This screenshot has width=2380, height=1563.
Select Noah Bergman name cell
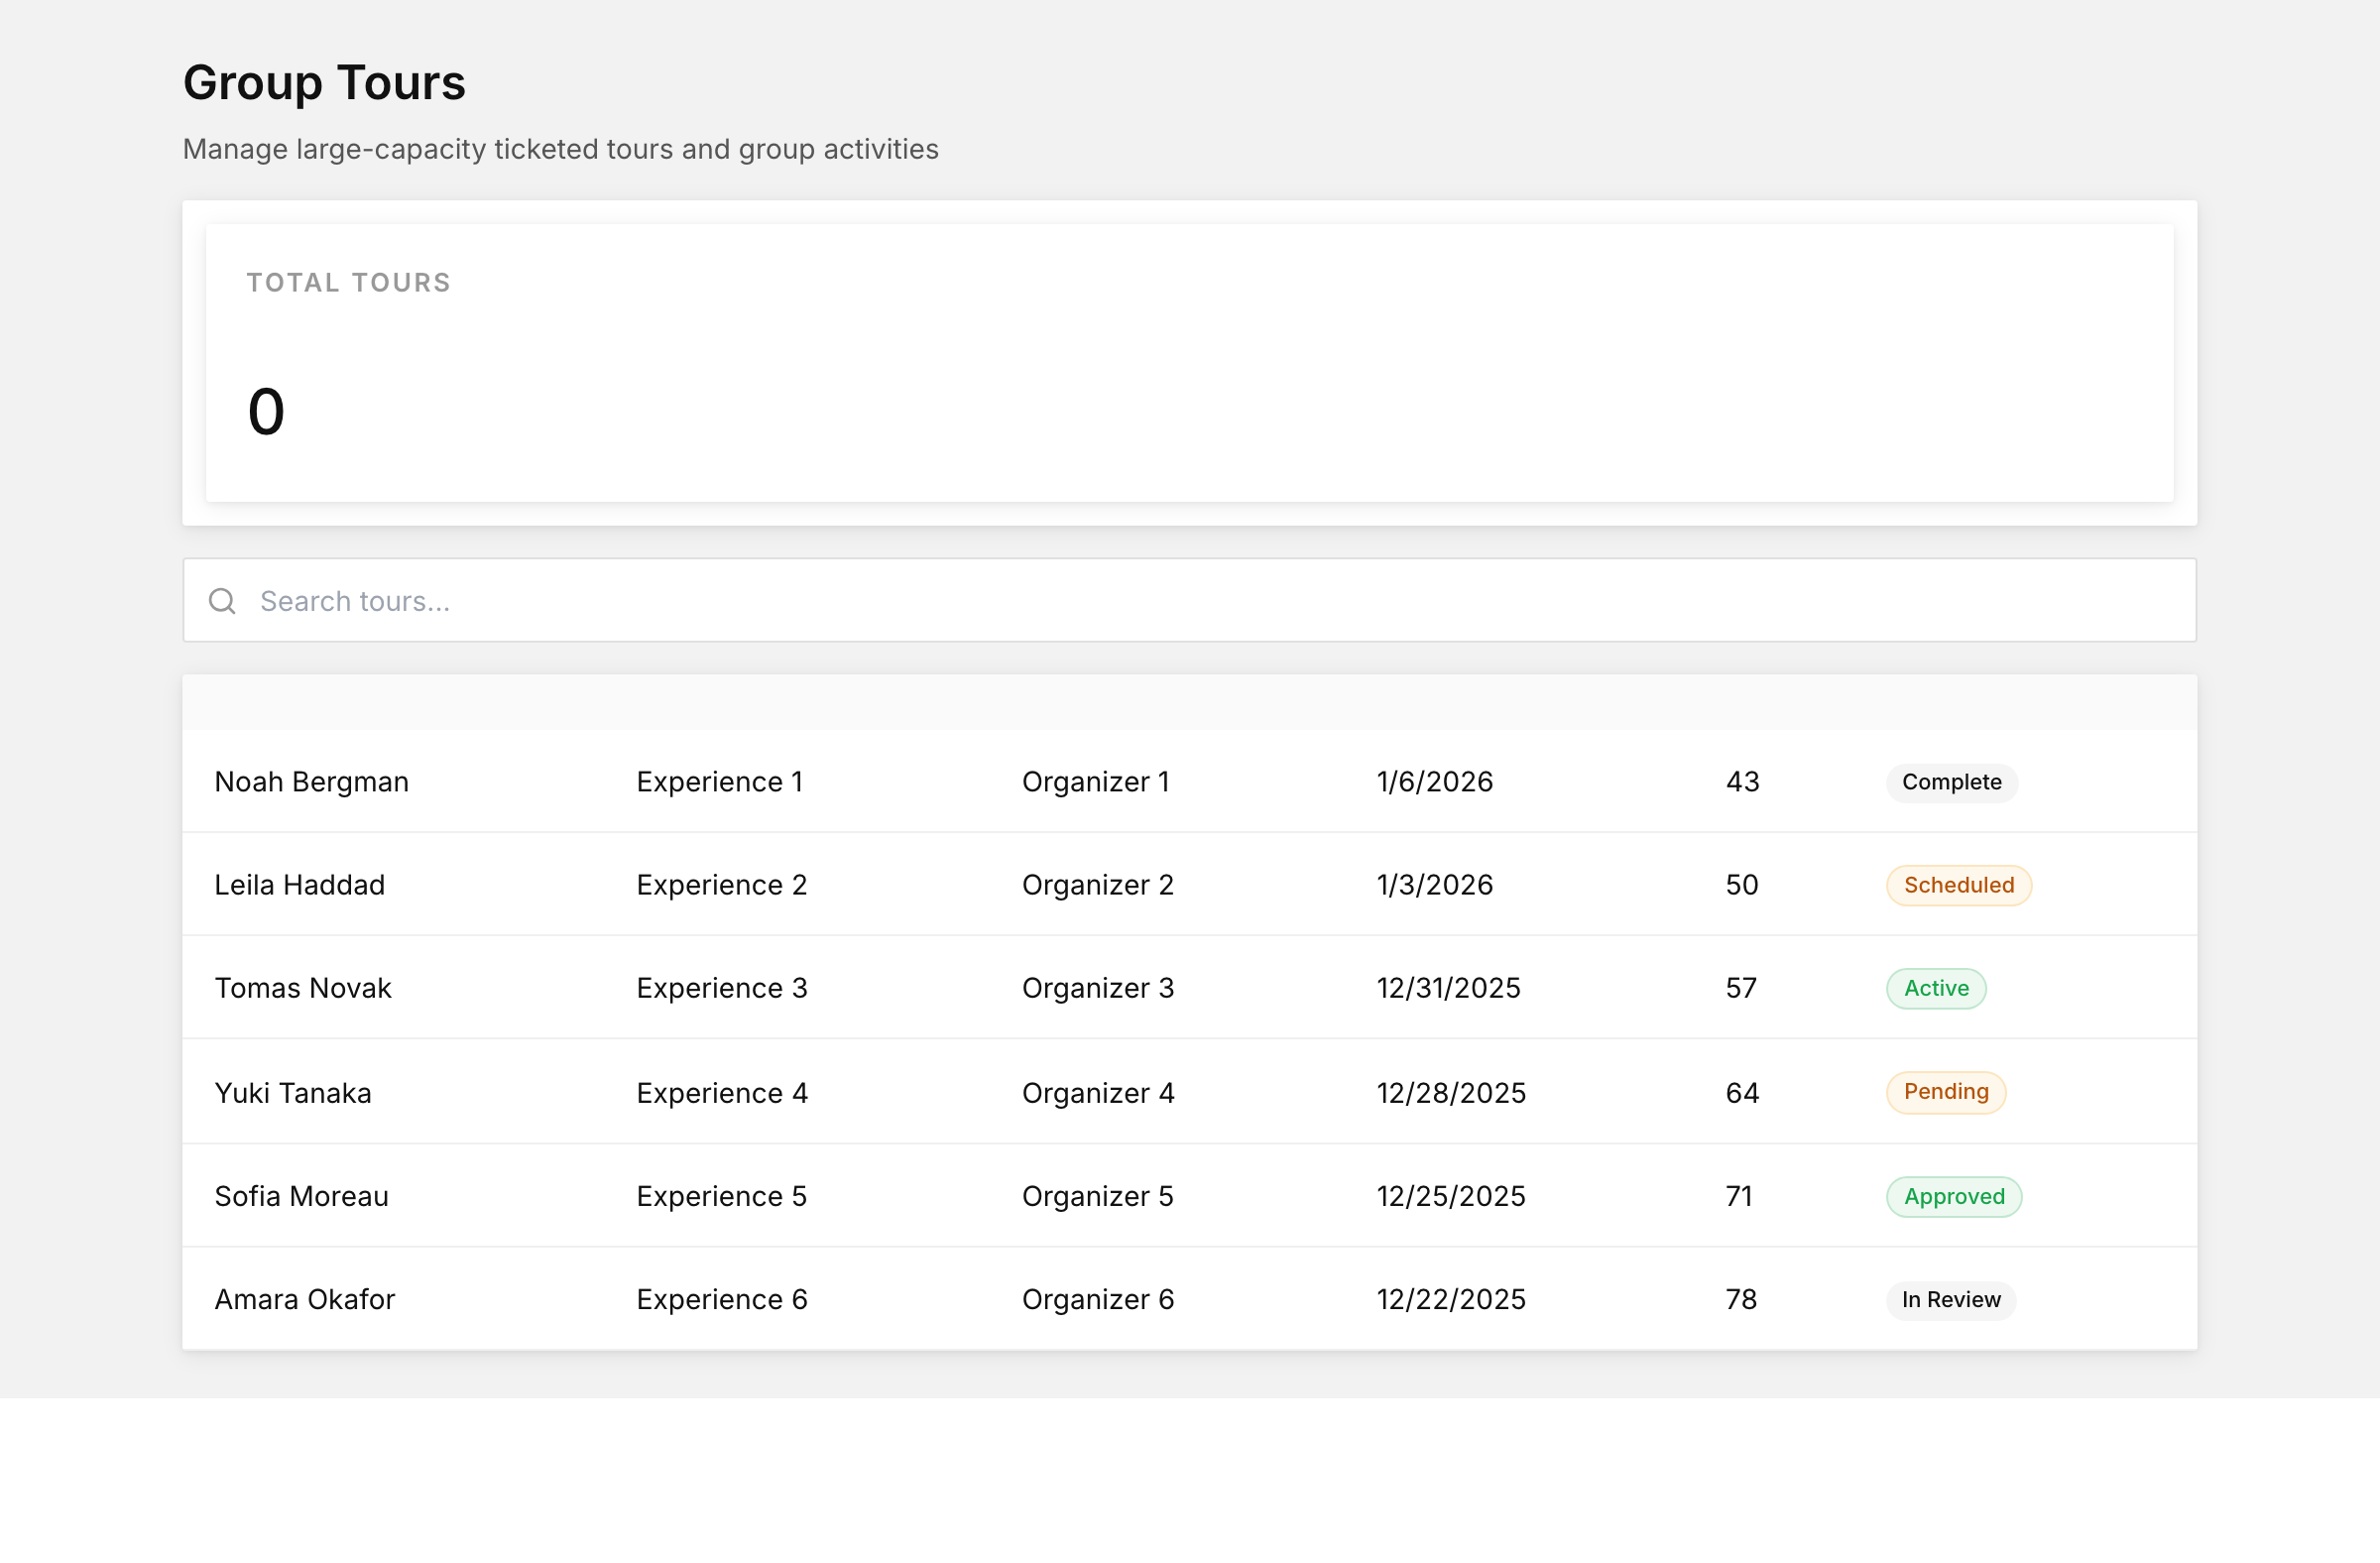(312, 782)
